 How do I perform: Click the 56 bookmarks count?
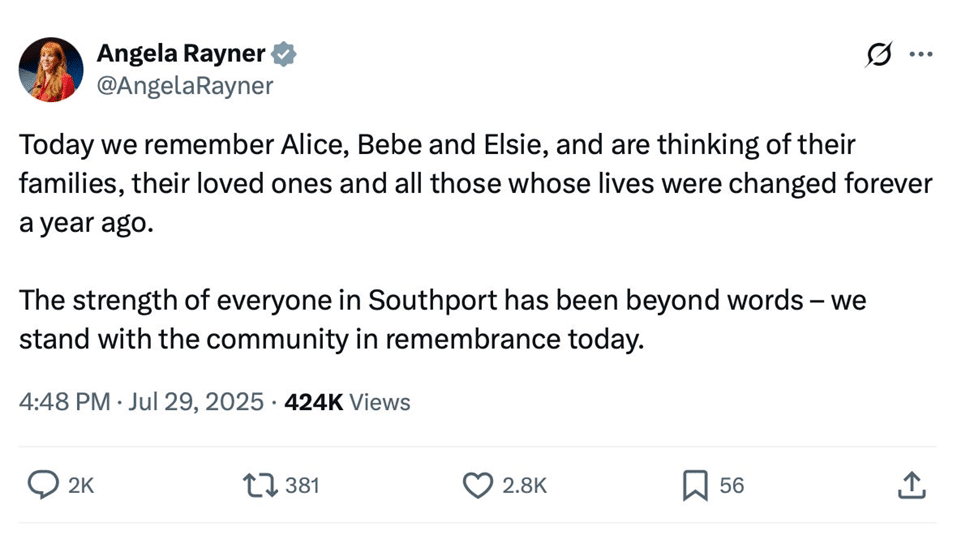pyautogui.click(x=732, y=486)
